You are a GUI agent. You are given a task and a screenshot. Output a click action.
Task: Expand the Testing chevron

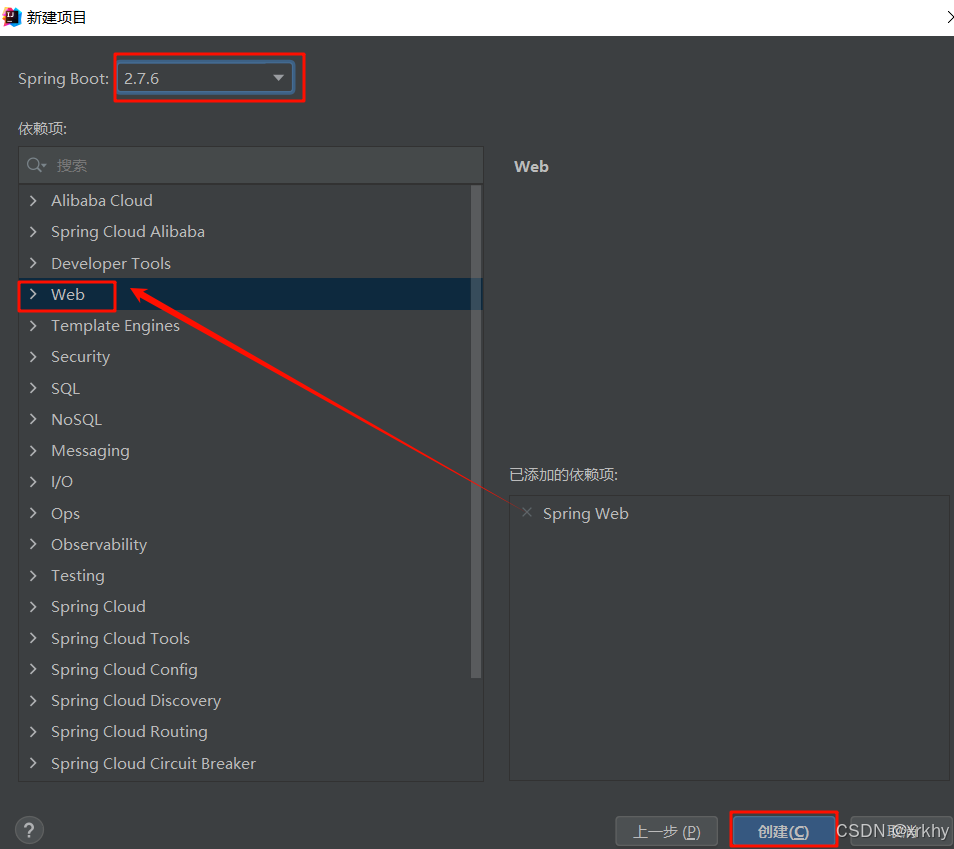[x=33, y=575]
